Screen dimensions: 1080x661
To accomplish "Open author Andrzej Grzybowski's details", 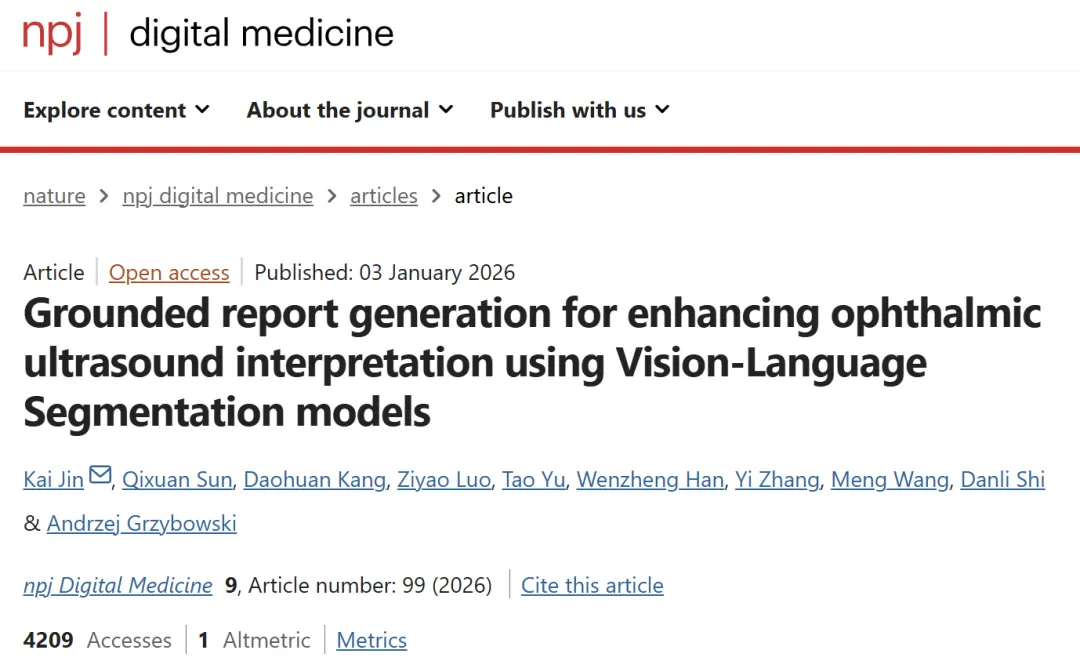I will [142, 523].
